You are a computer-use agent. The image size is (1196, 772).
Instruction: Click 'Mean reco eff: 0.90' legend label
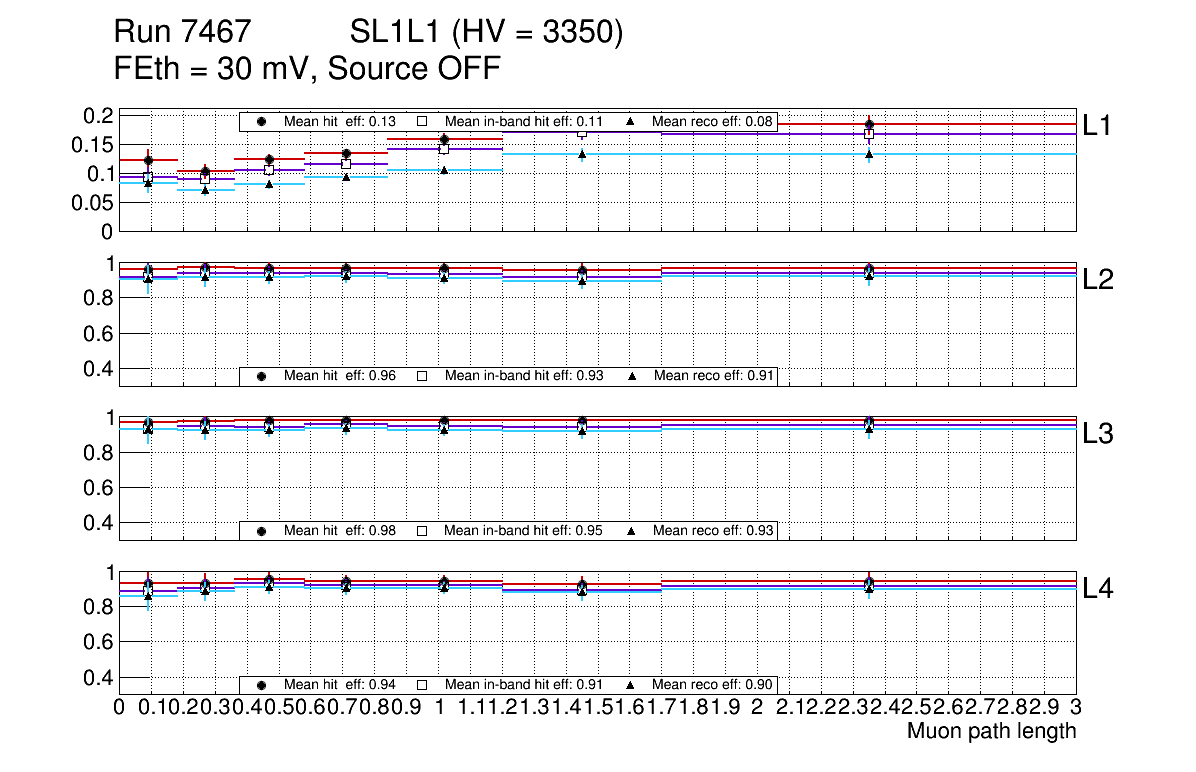pyautogui.click(x=712, y=685)
